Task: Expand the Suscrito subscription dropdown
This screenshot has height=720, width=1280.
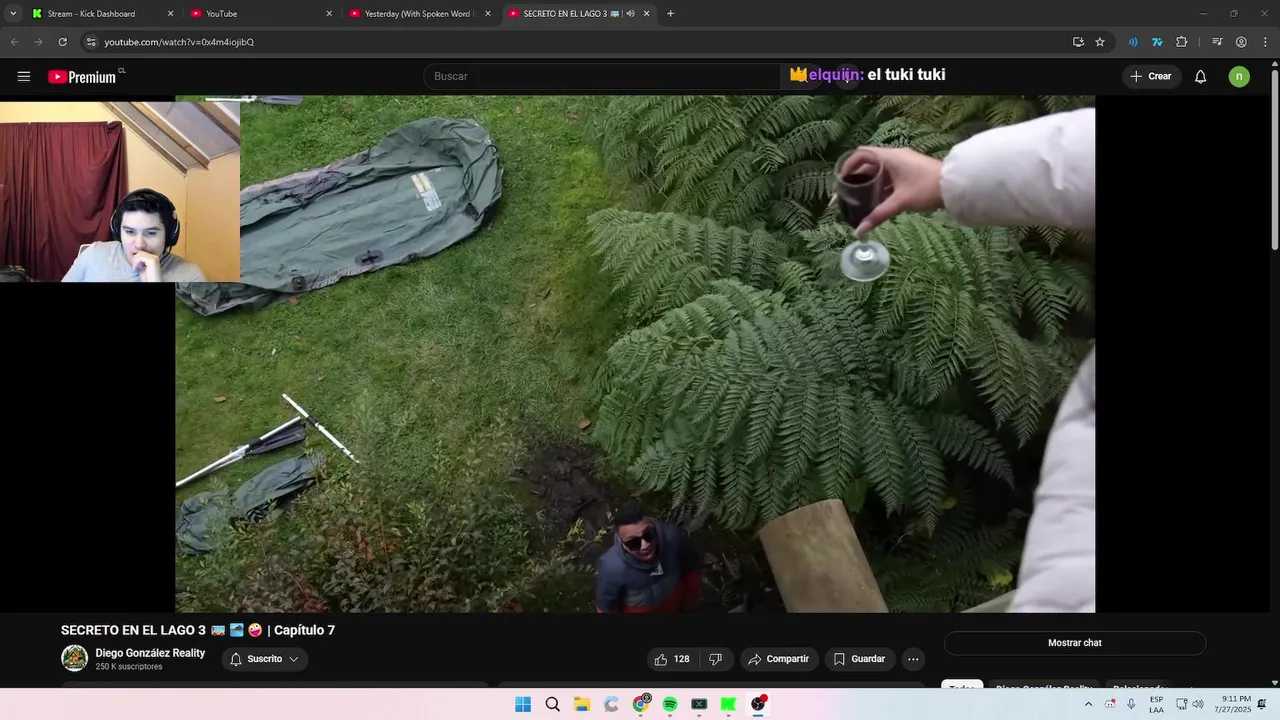Action: click(x=264, y=659)
